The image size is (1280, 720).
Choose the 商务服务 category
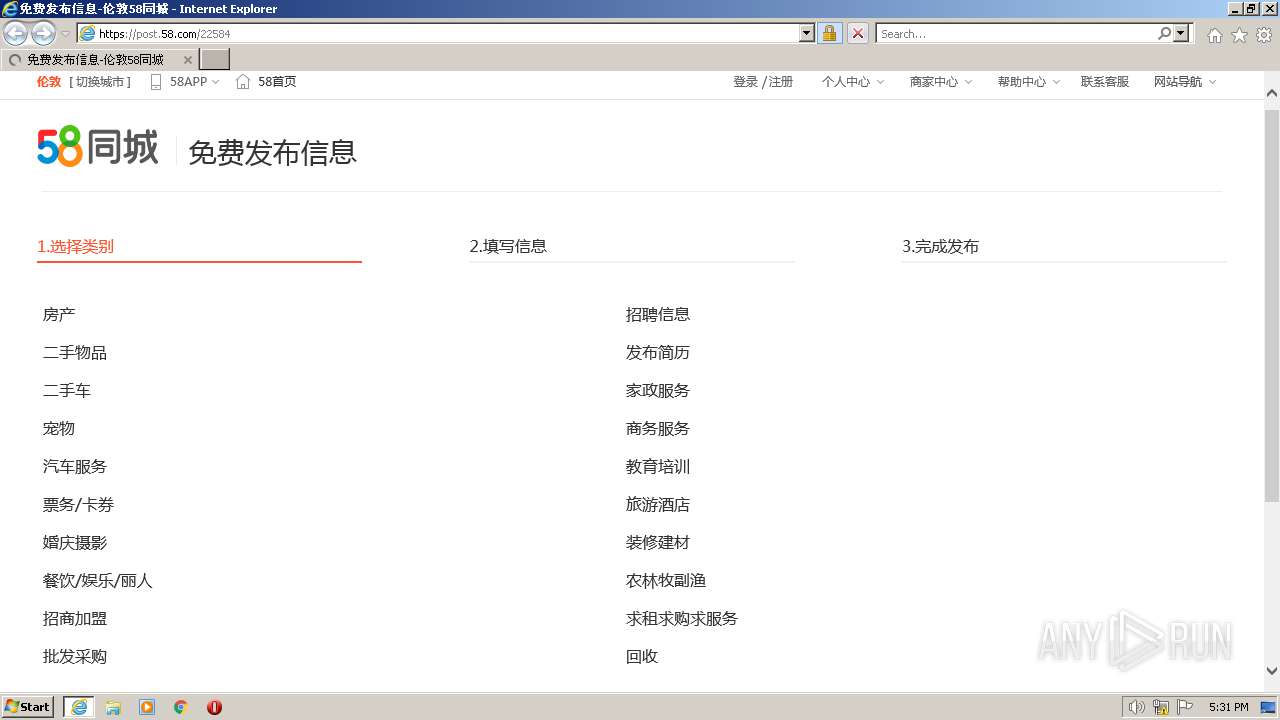[658, 429]
